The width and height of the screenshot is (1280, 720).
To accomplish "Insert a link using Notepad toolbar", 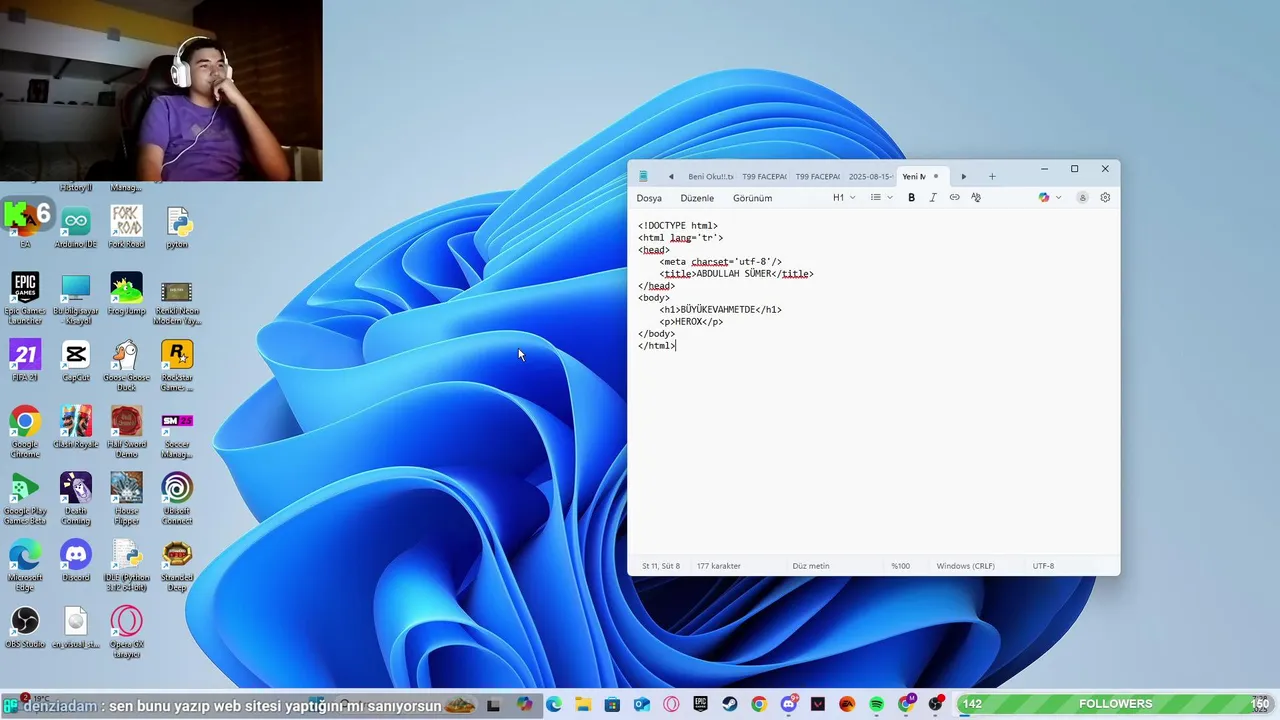I will click(954, 198).
